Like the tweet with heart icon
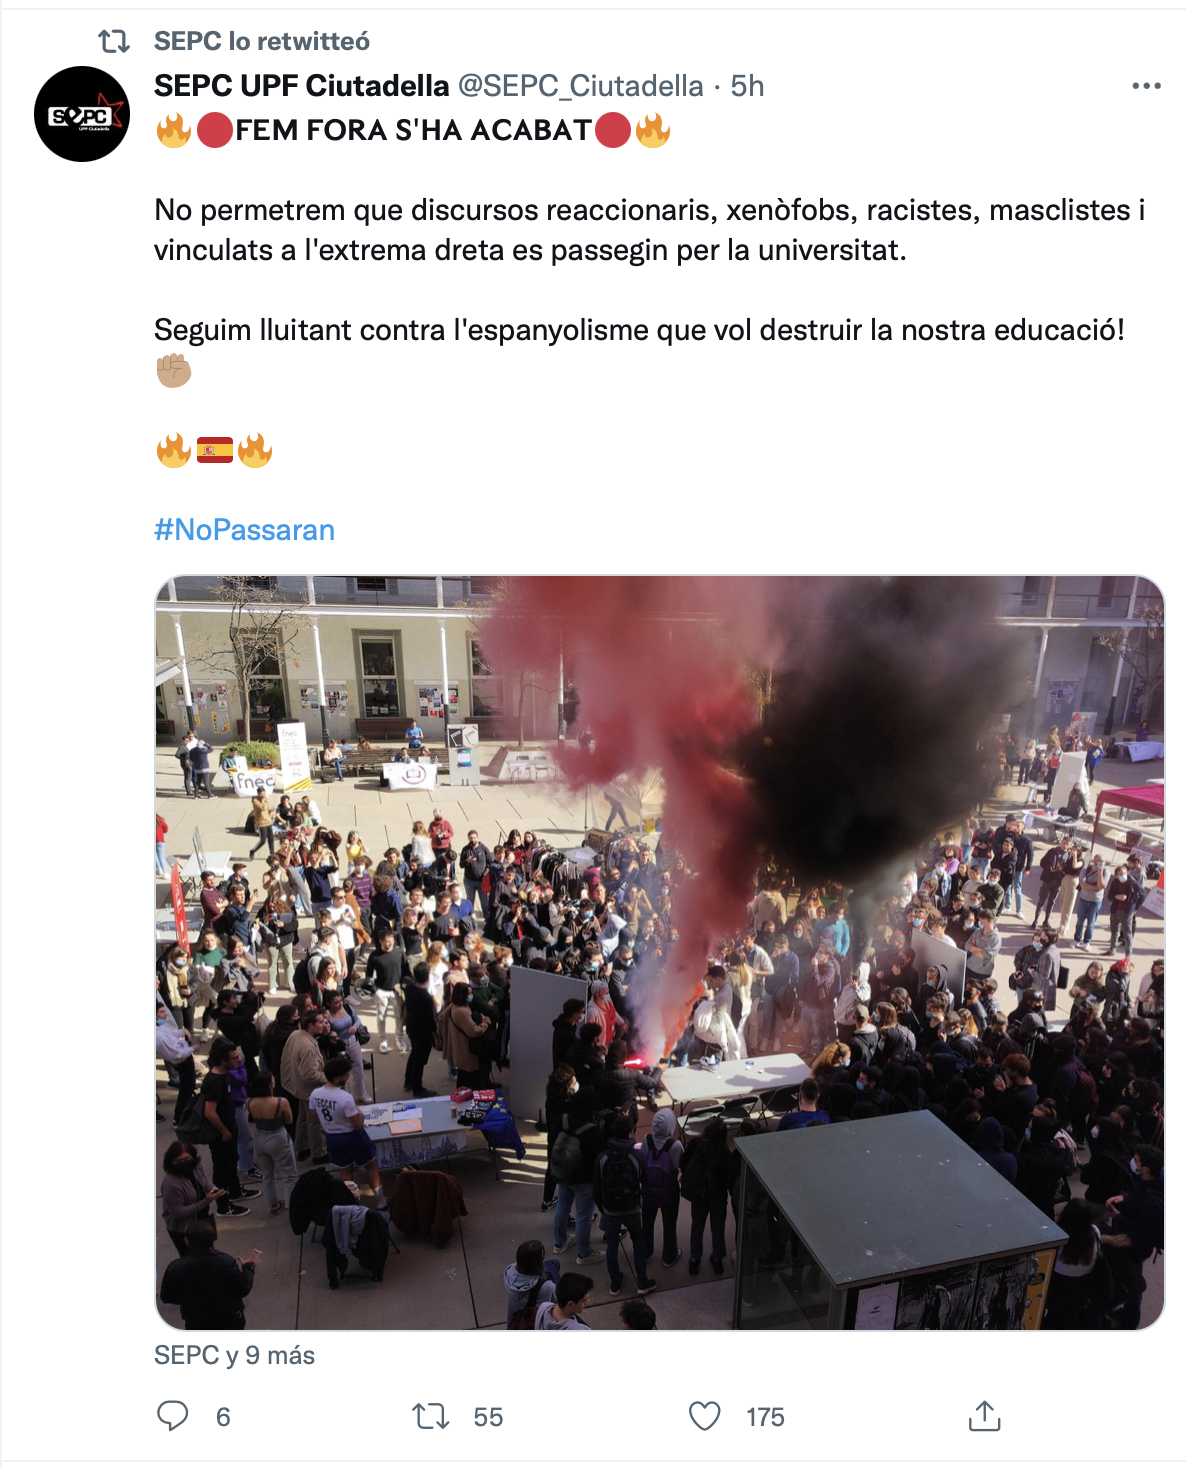Image resolution: width=1186 pixels, height=1468 pixels. 705,1416
